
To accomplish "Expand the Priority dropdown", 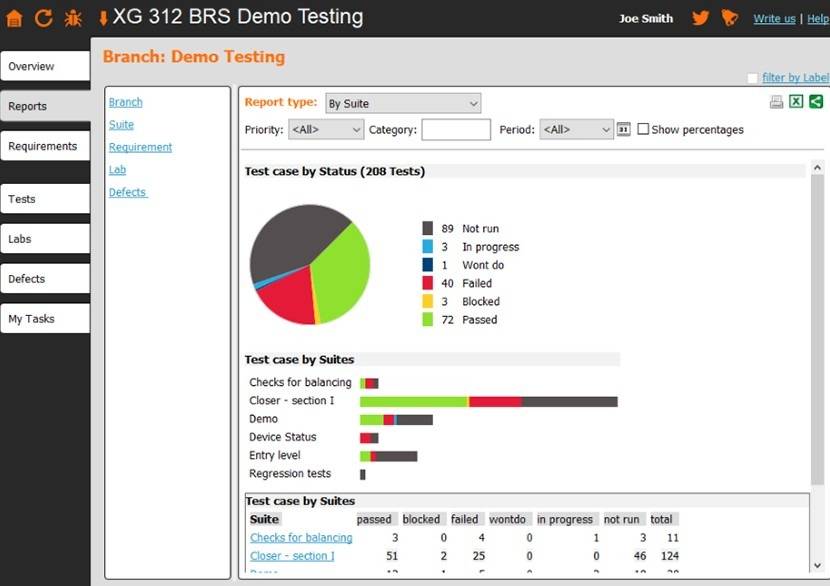I will click(326, 129).
